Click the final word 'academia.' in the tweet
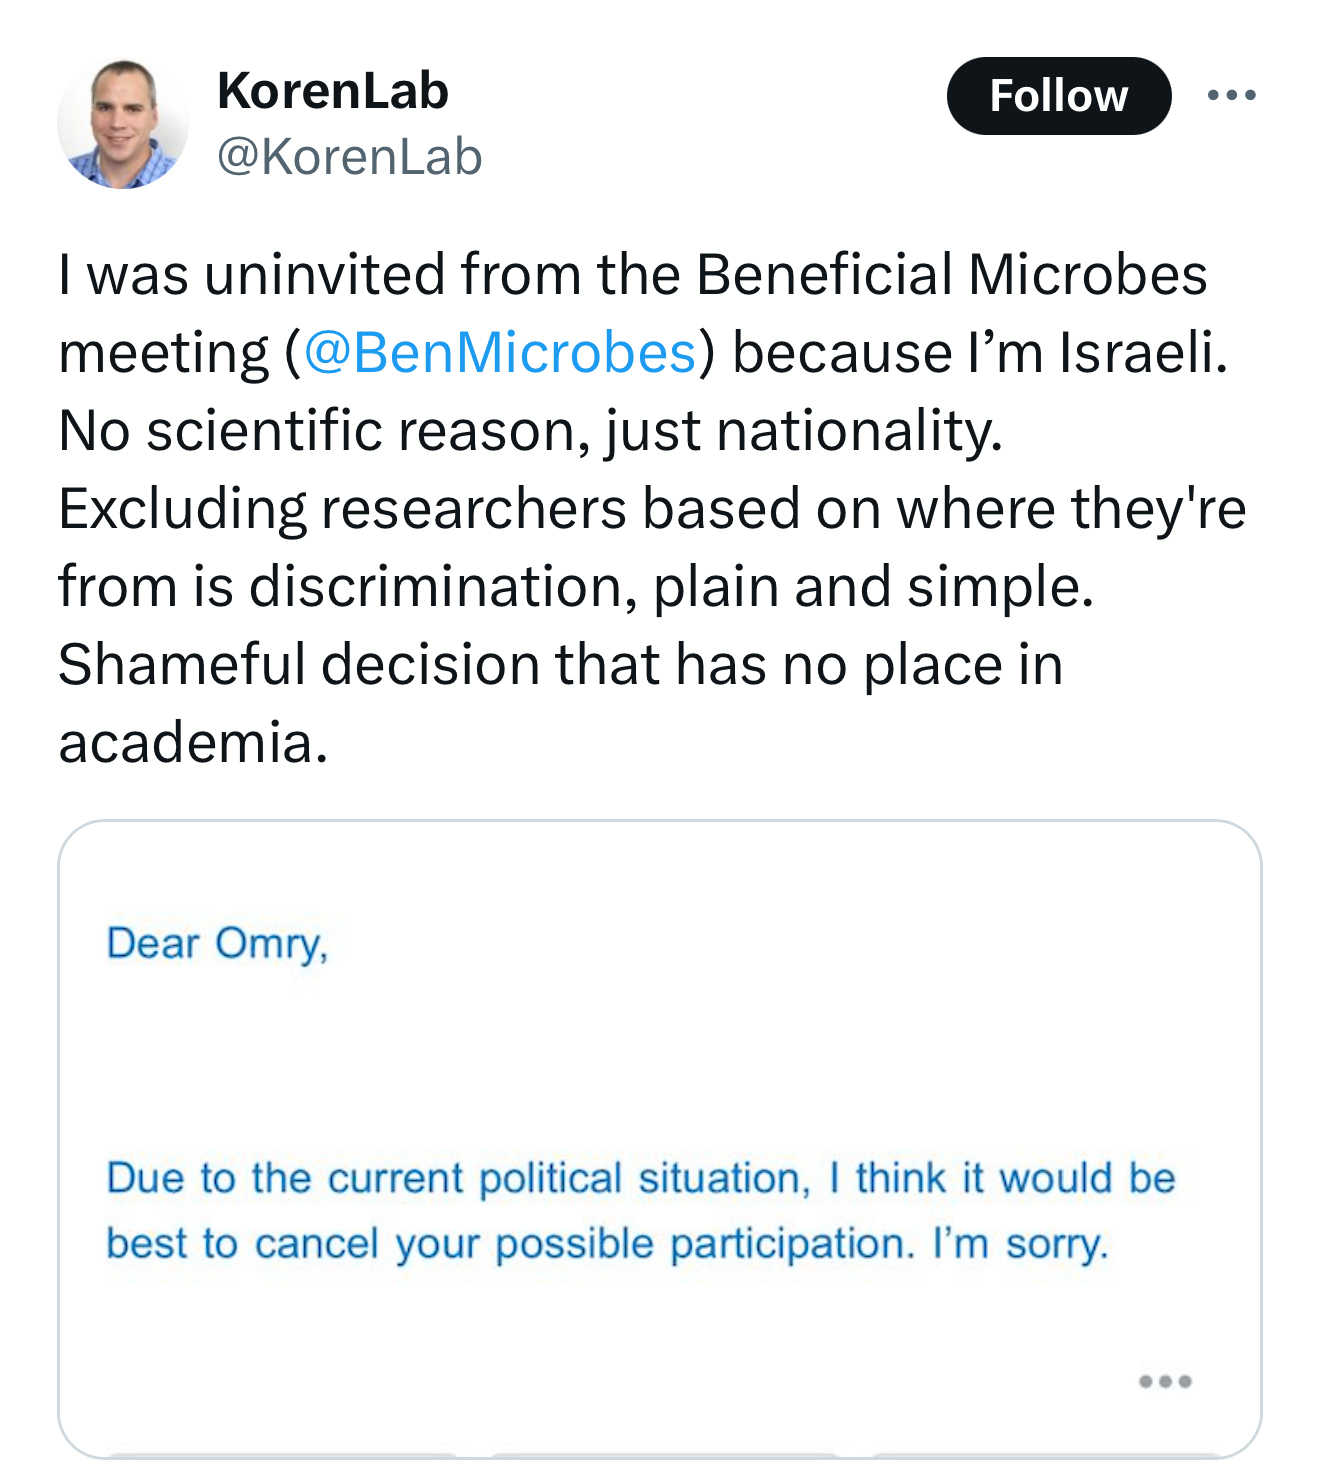The height and width of the screenshot is (1472, 1320). pyautogui.click(x=193, y=742)
